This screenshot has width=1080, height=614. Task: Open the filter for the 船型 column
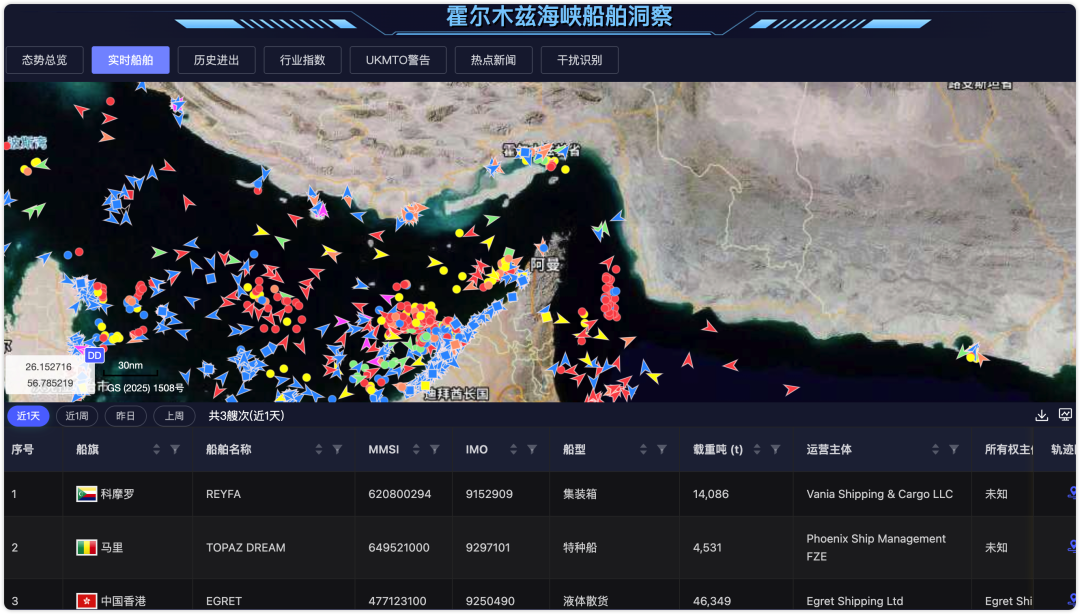[661, 450]
